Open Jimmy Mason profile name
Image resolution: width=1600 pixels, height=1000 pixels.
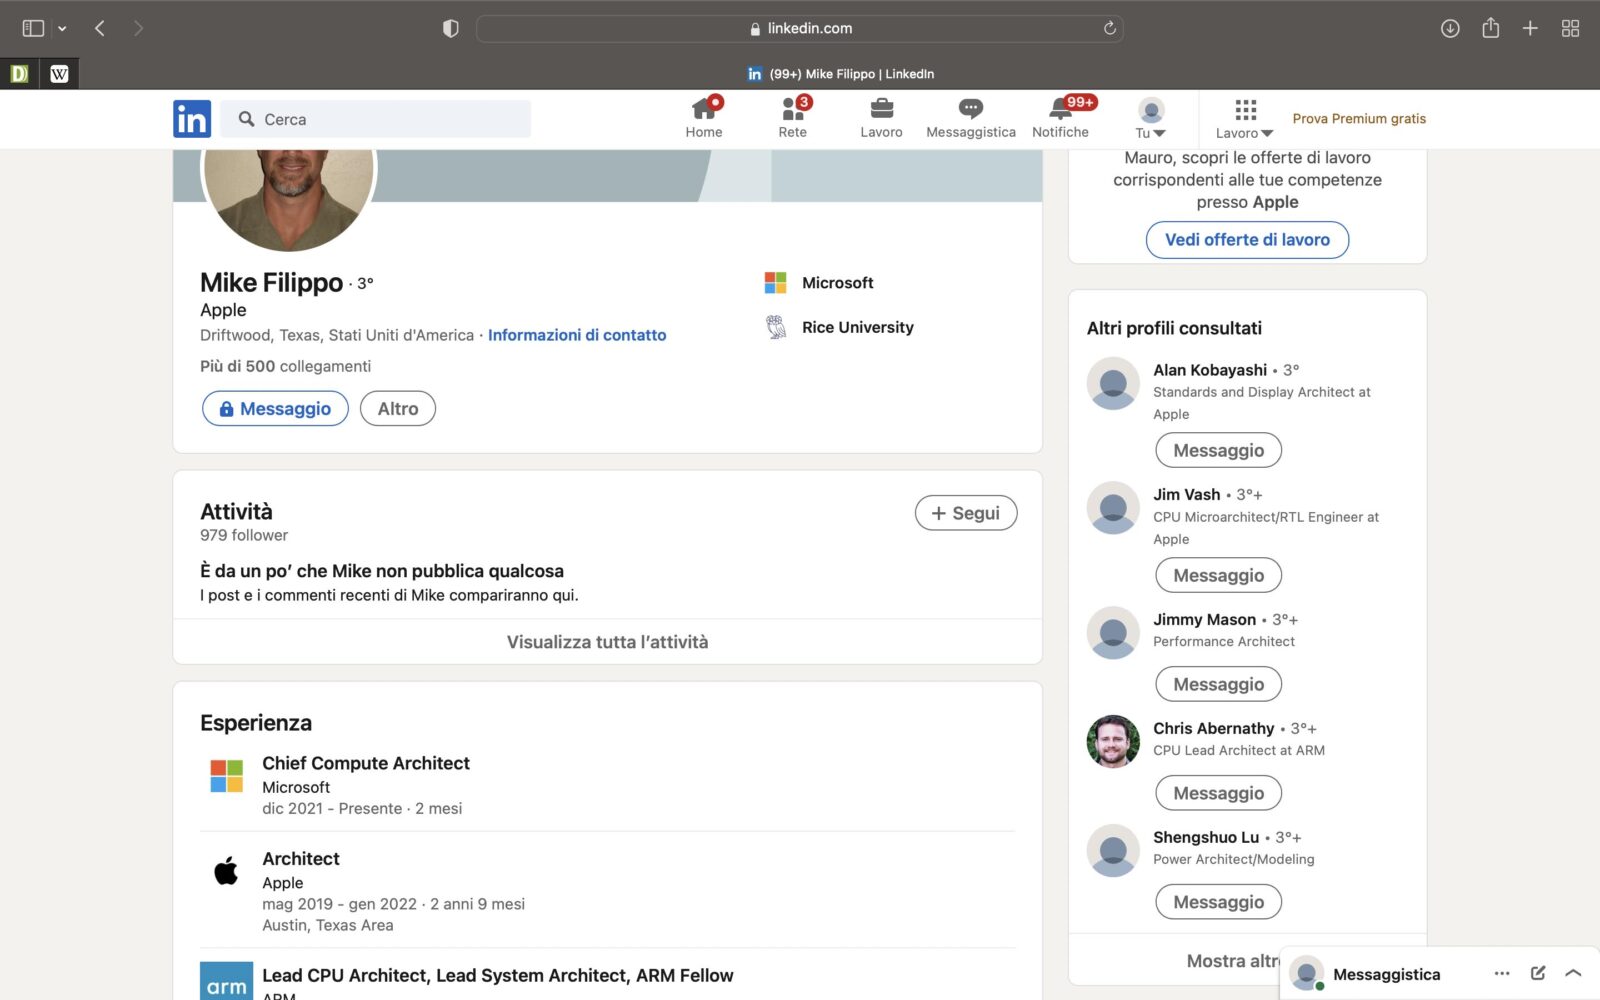[1204, 619]
